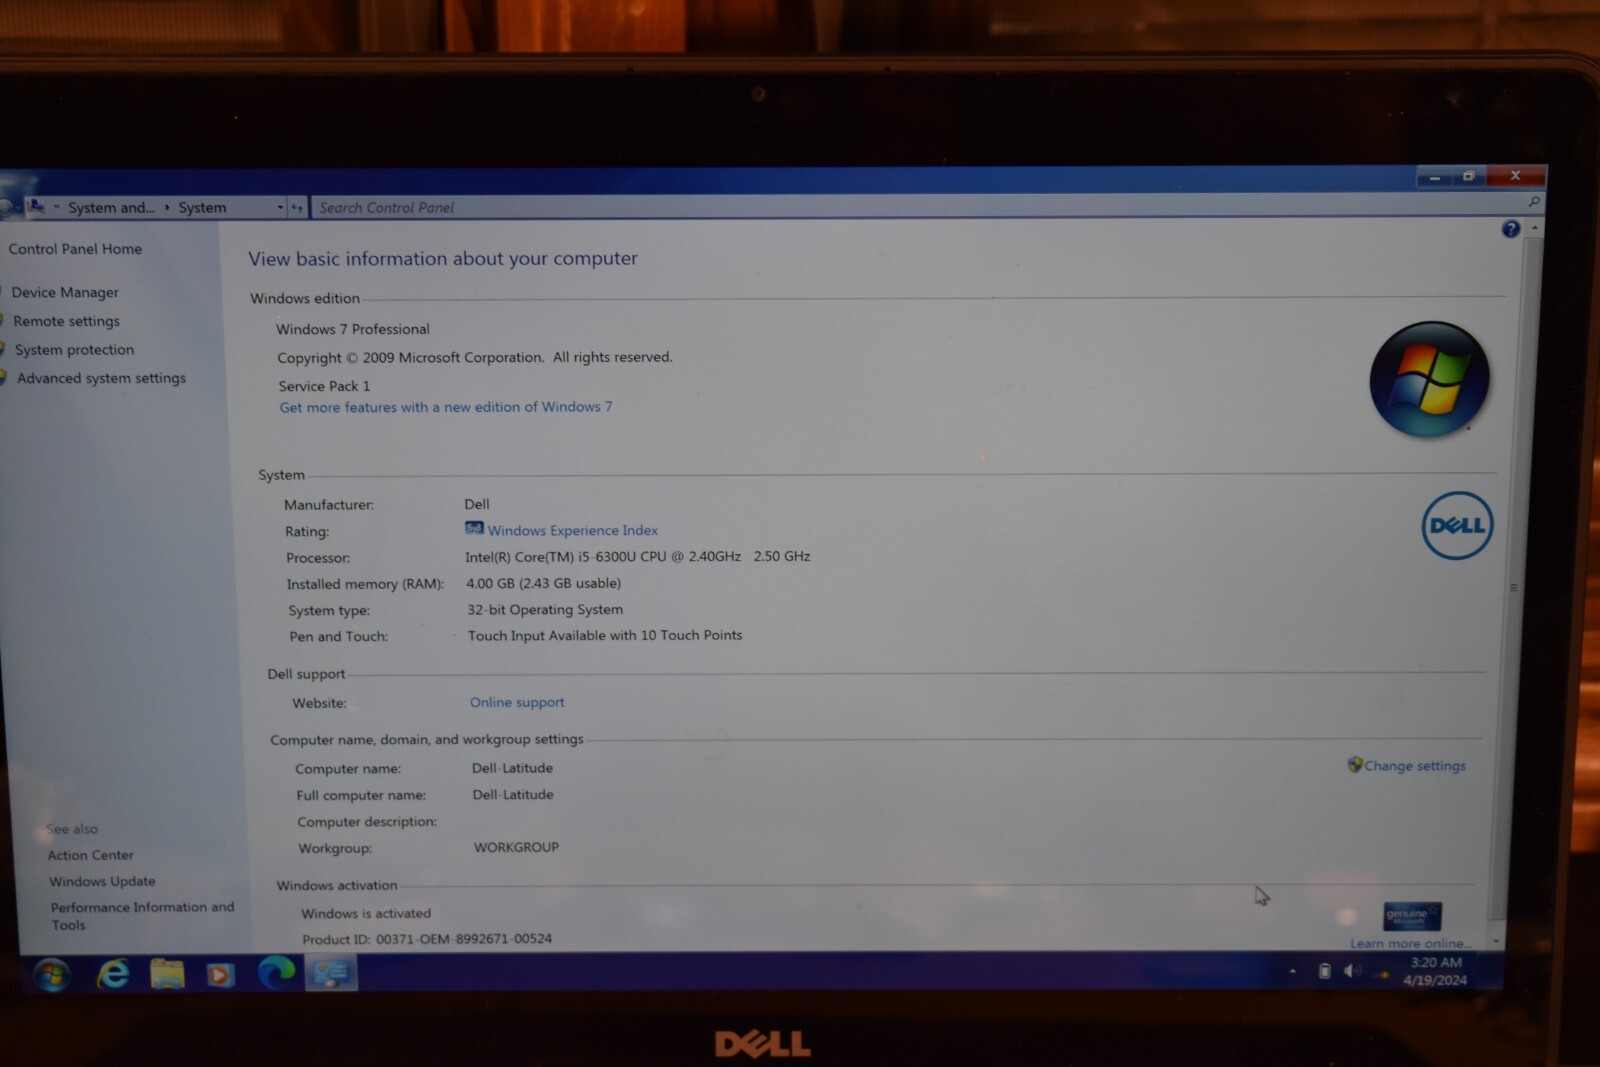Click Get more features with a new edition link

point(446,407)
